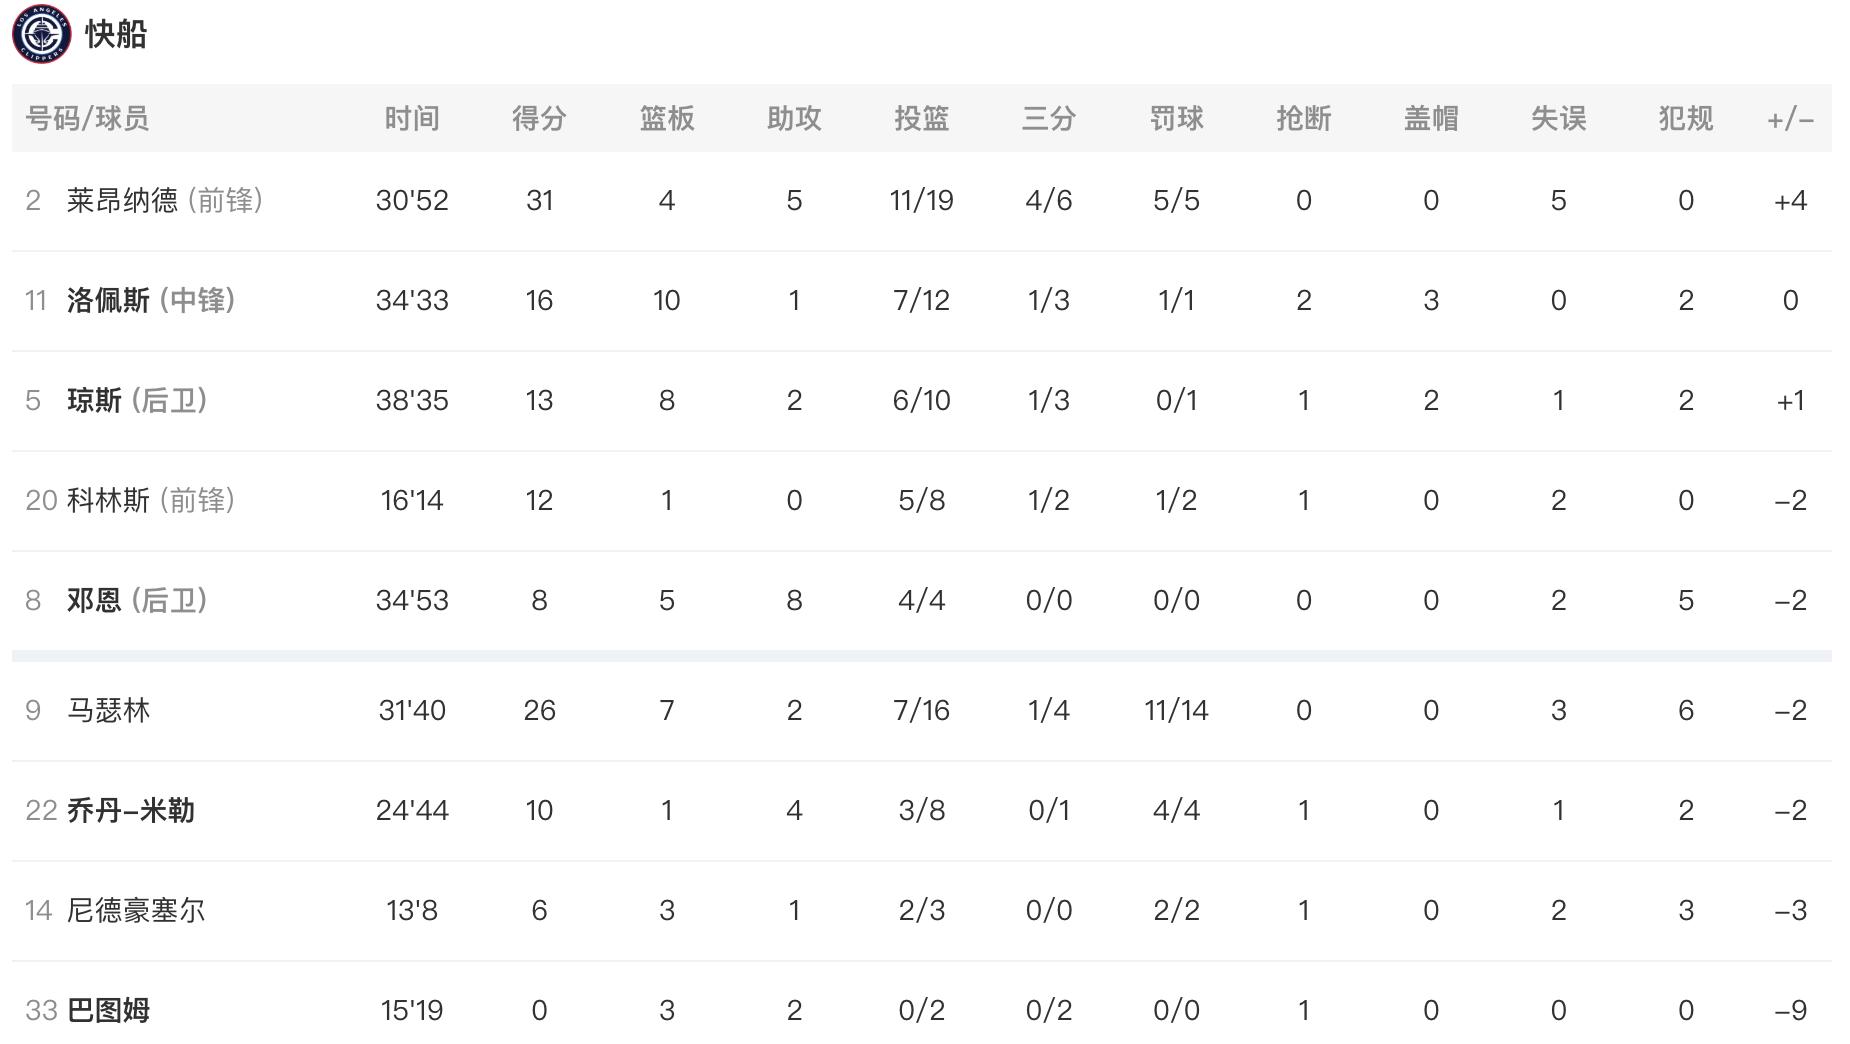This screenshot has width=1850, height=1044.
Task: Click the Clippers team logo icon
Action: tap(42, 34)
